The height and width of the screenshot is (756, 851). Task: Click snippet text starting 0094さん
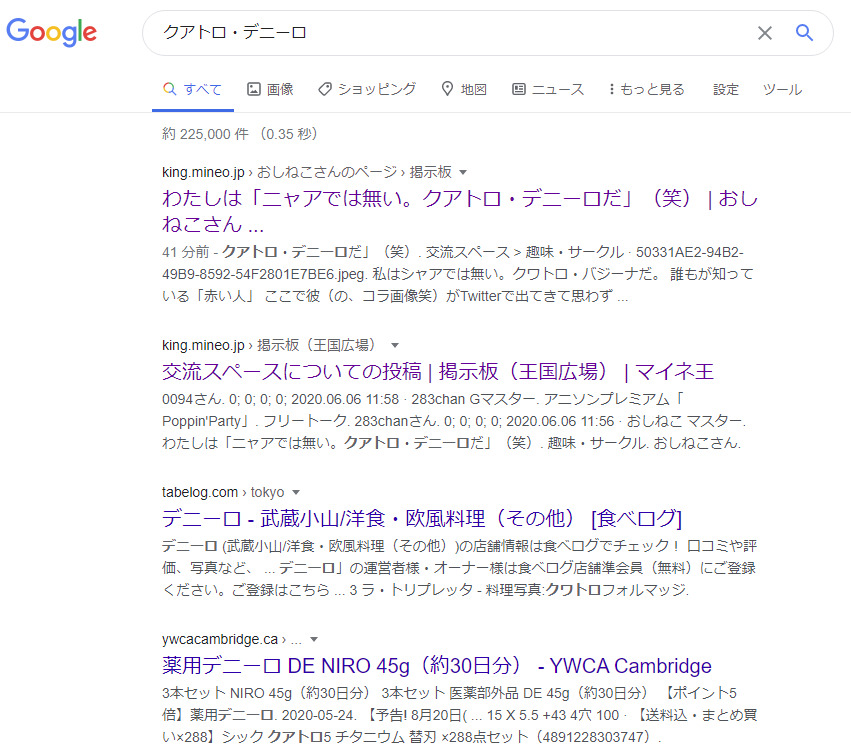(x=454, y=421)
